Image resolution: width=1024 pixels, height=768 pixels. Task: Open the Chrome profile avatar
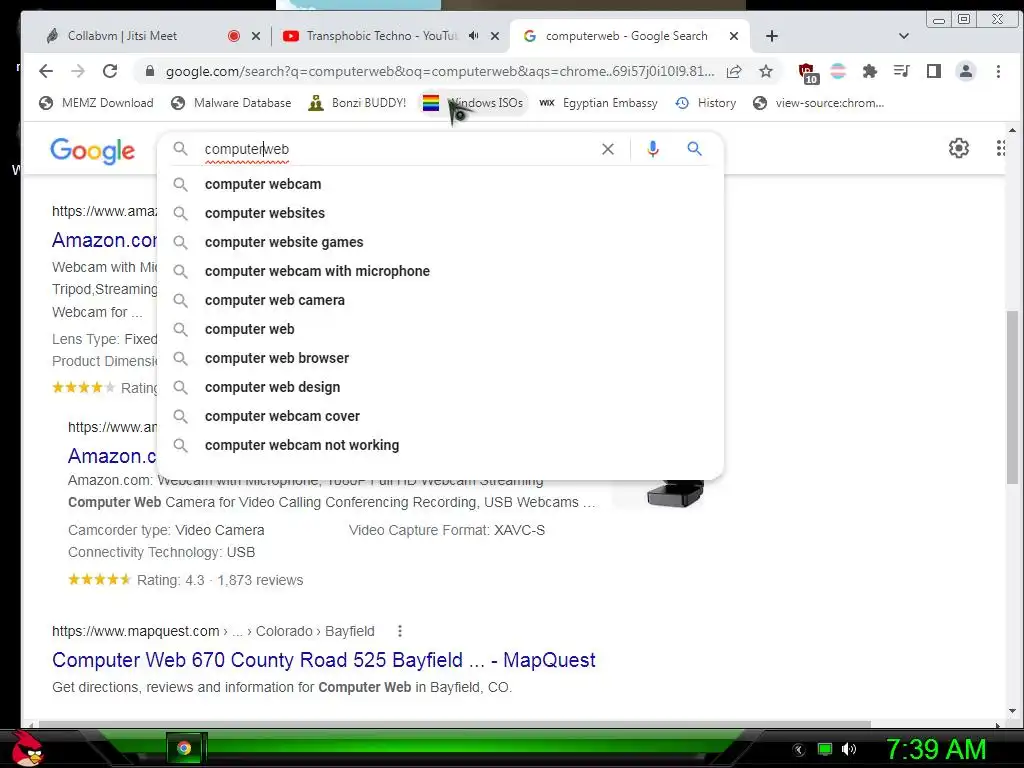965,71
